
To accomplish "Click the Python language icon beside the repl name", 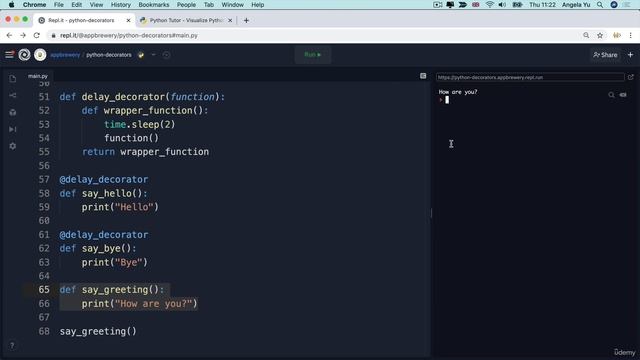I will [x=141, y=55].
